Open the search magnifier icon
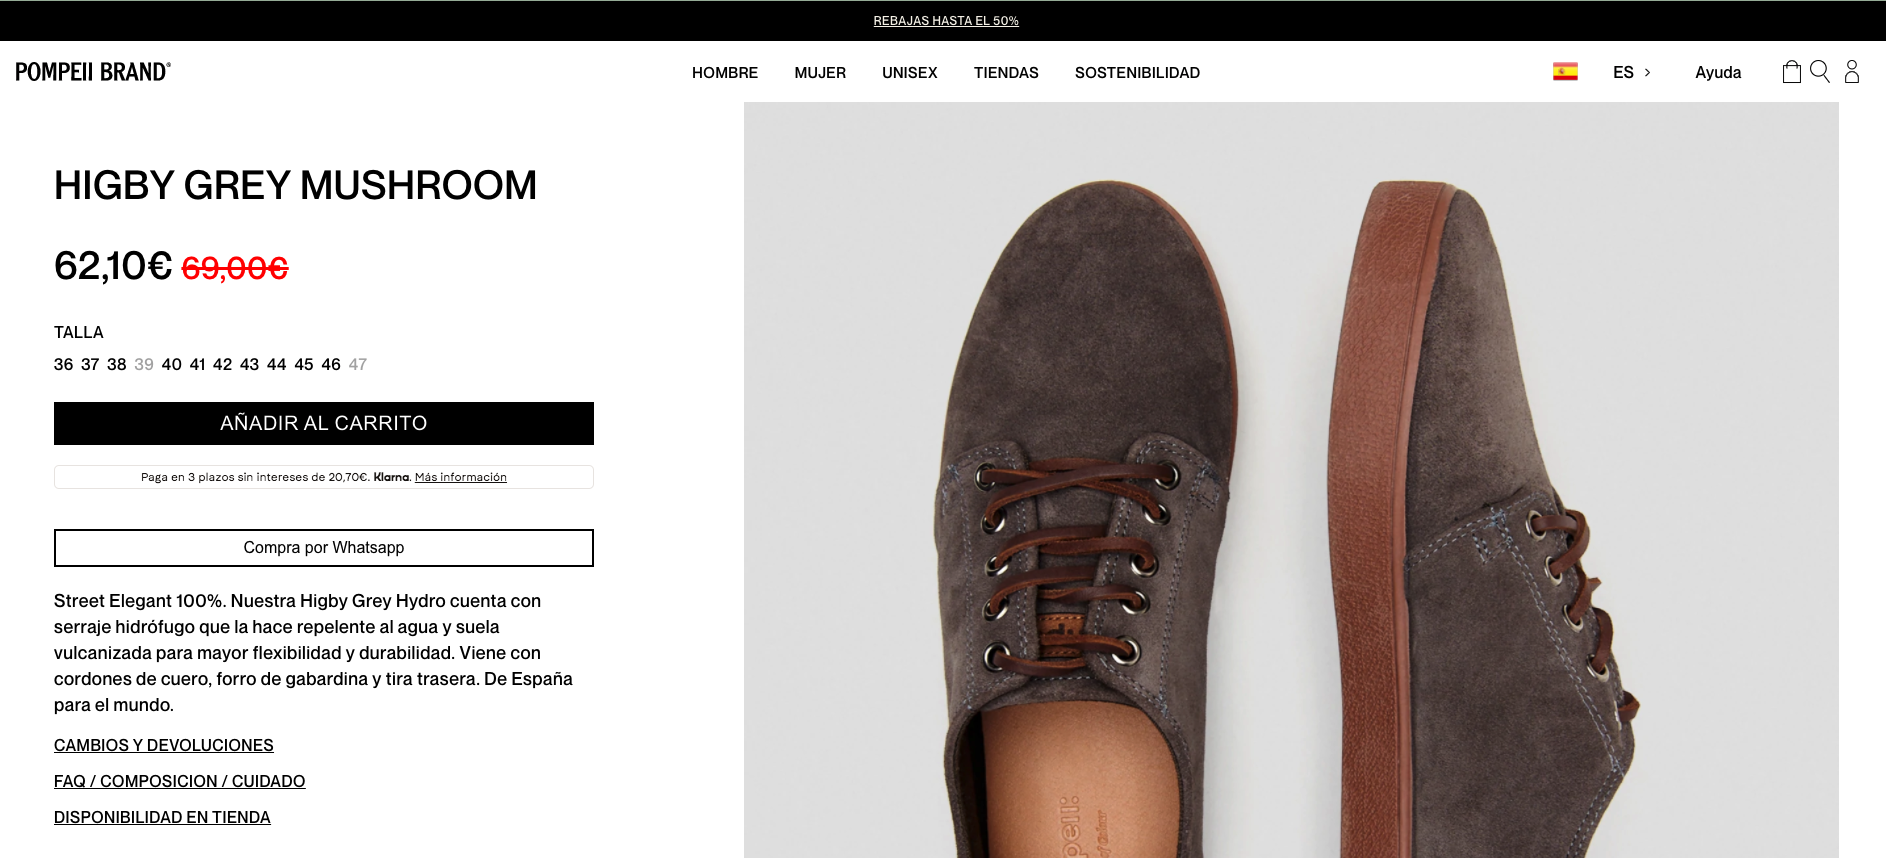This screenshot has width=1886, height=858. [x=1820, y=72]
